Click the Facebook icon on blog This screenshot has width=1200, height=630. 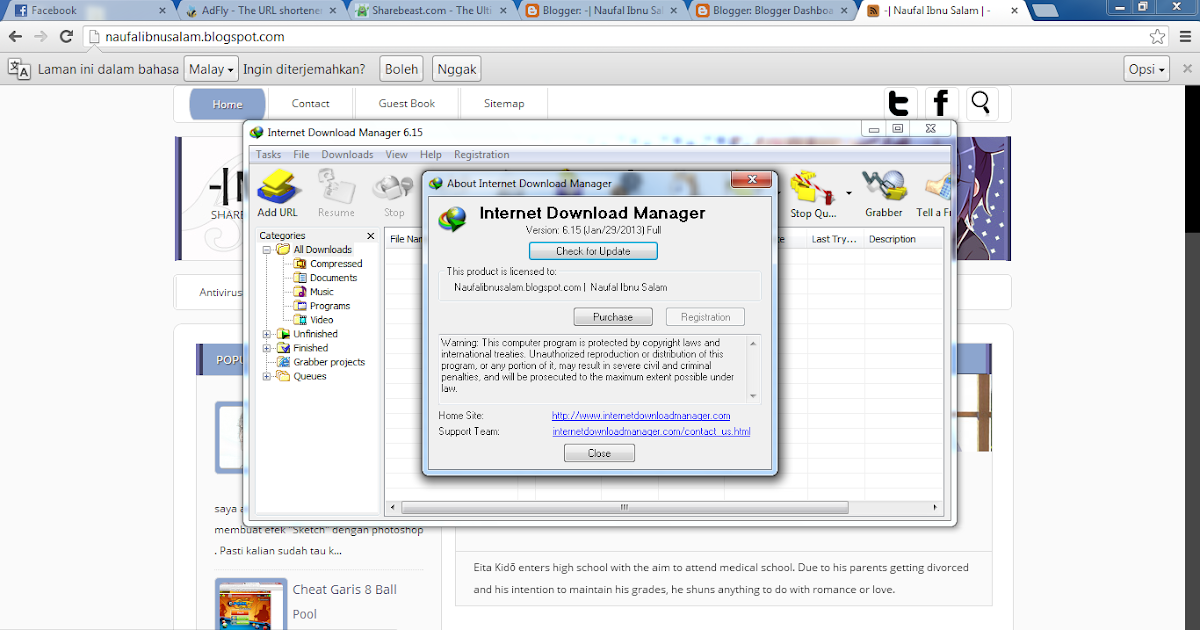click(941, 103)
